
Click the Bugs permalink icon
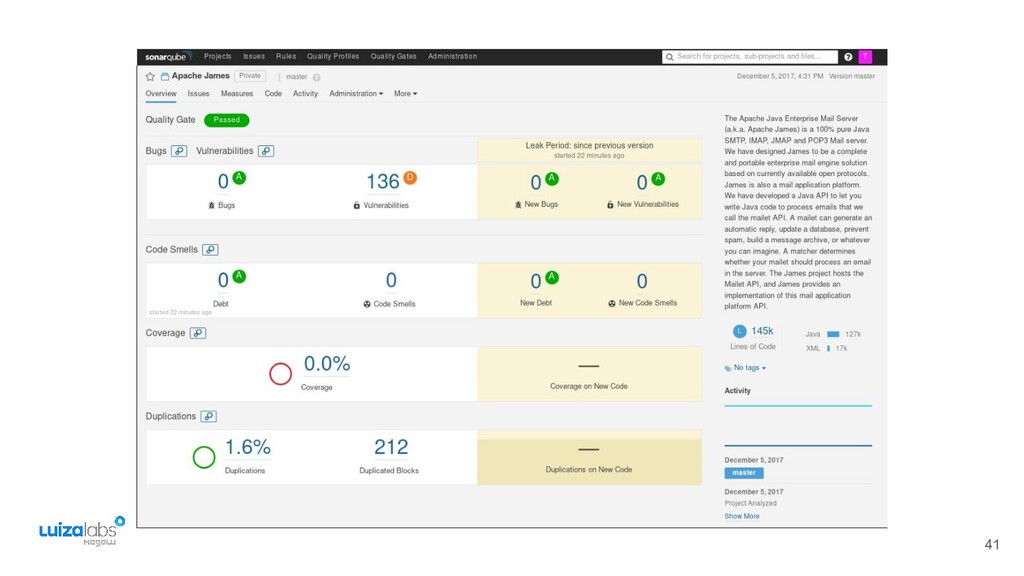(179, 151)
